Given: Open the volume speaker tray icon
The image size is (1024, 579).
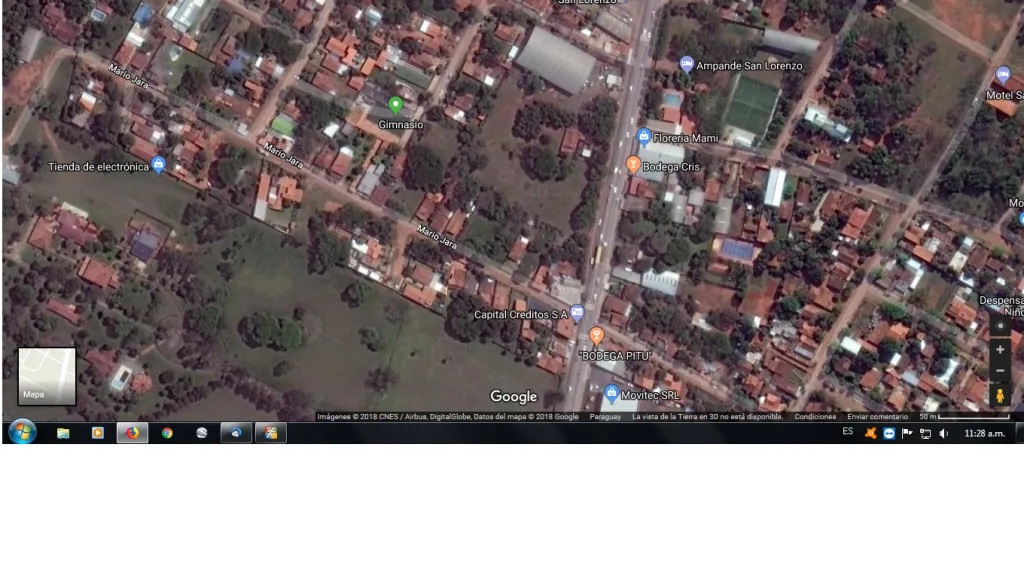Looking at the screenshot, I should click(944, 433).
